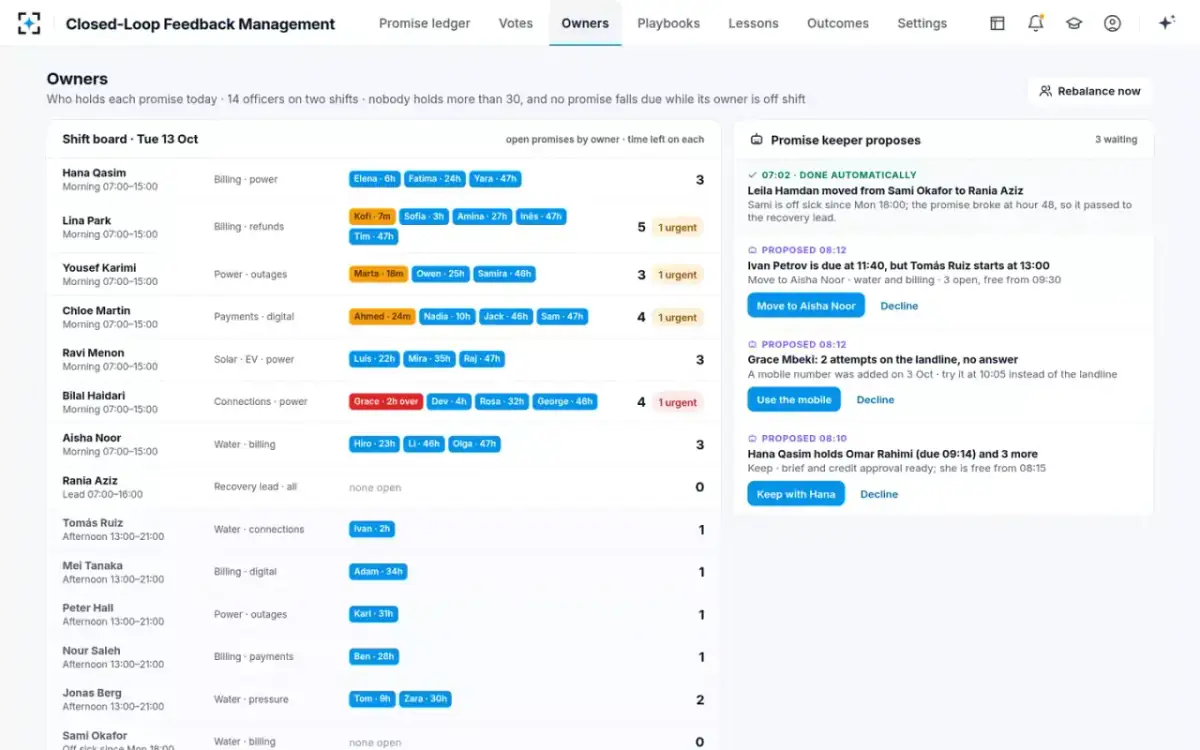Select owner name Mei Tanaka

pyautogui.click(x=92, y=566)
